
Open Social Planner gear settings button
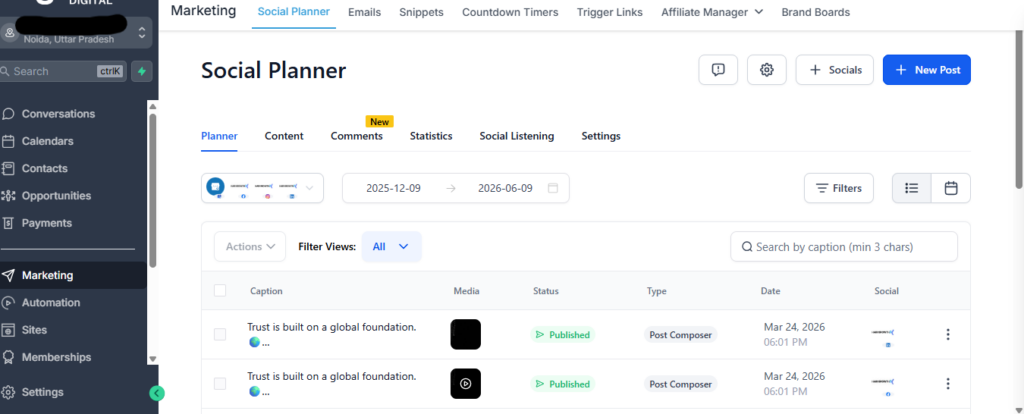[x=767, y=70]
